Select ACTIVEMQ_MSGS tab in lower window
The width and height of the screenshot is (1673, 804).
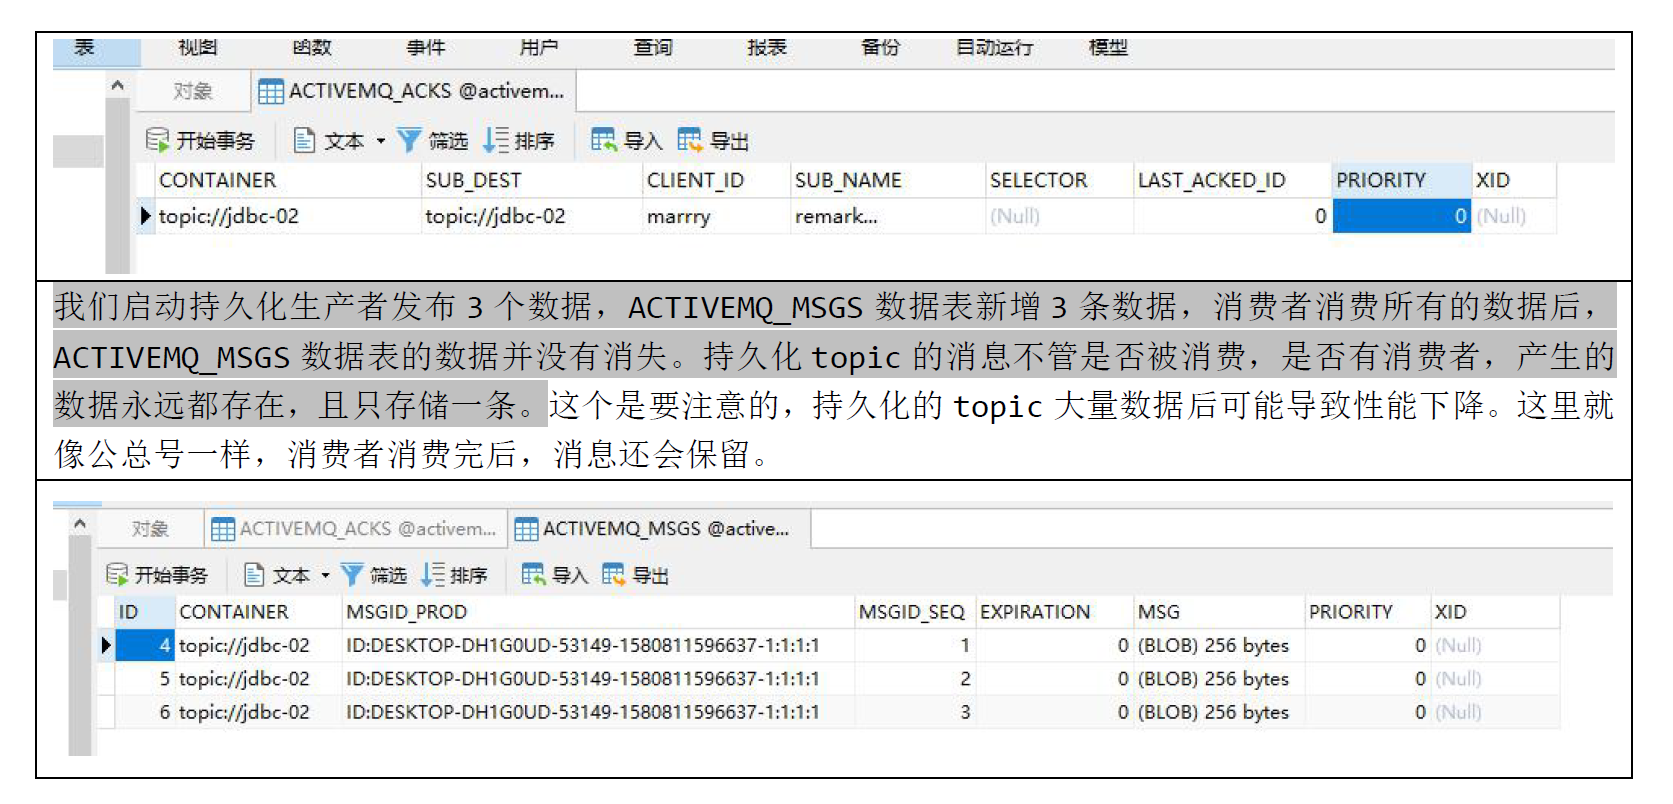(660, 529)
